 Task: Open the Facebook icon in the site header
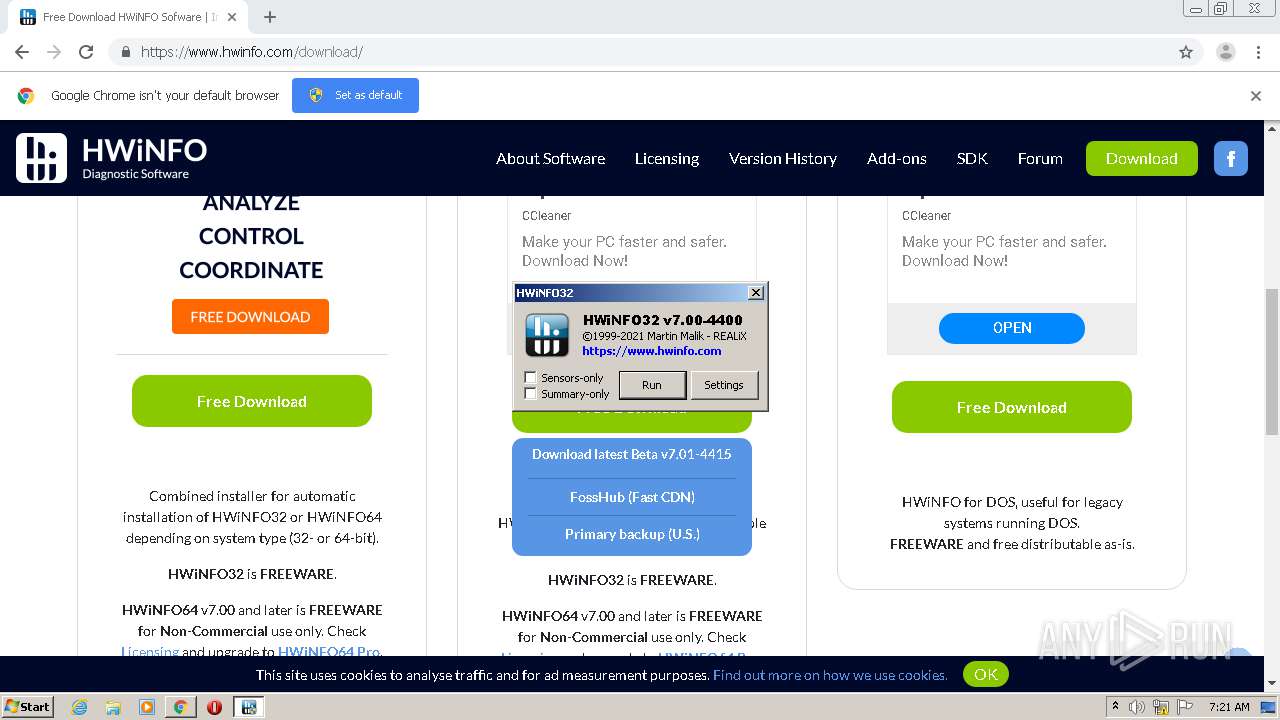pyautogui.click(x=1231, y=158)
